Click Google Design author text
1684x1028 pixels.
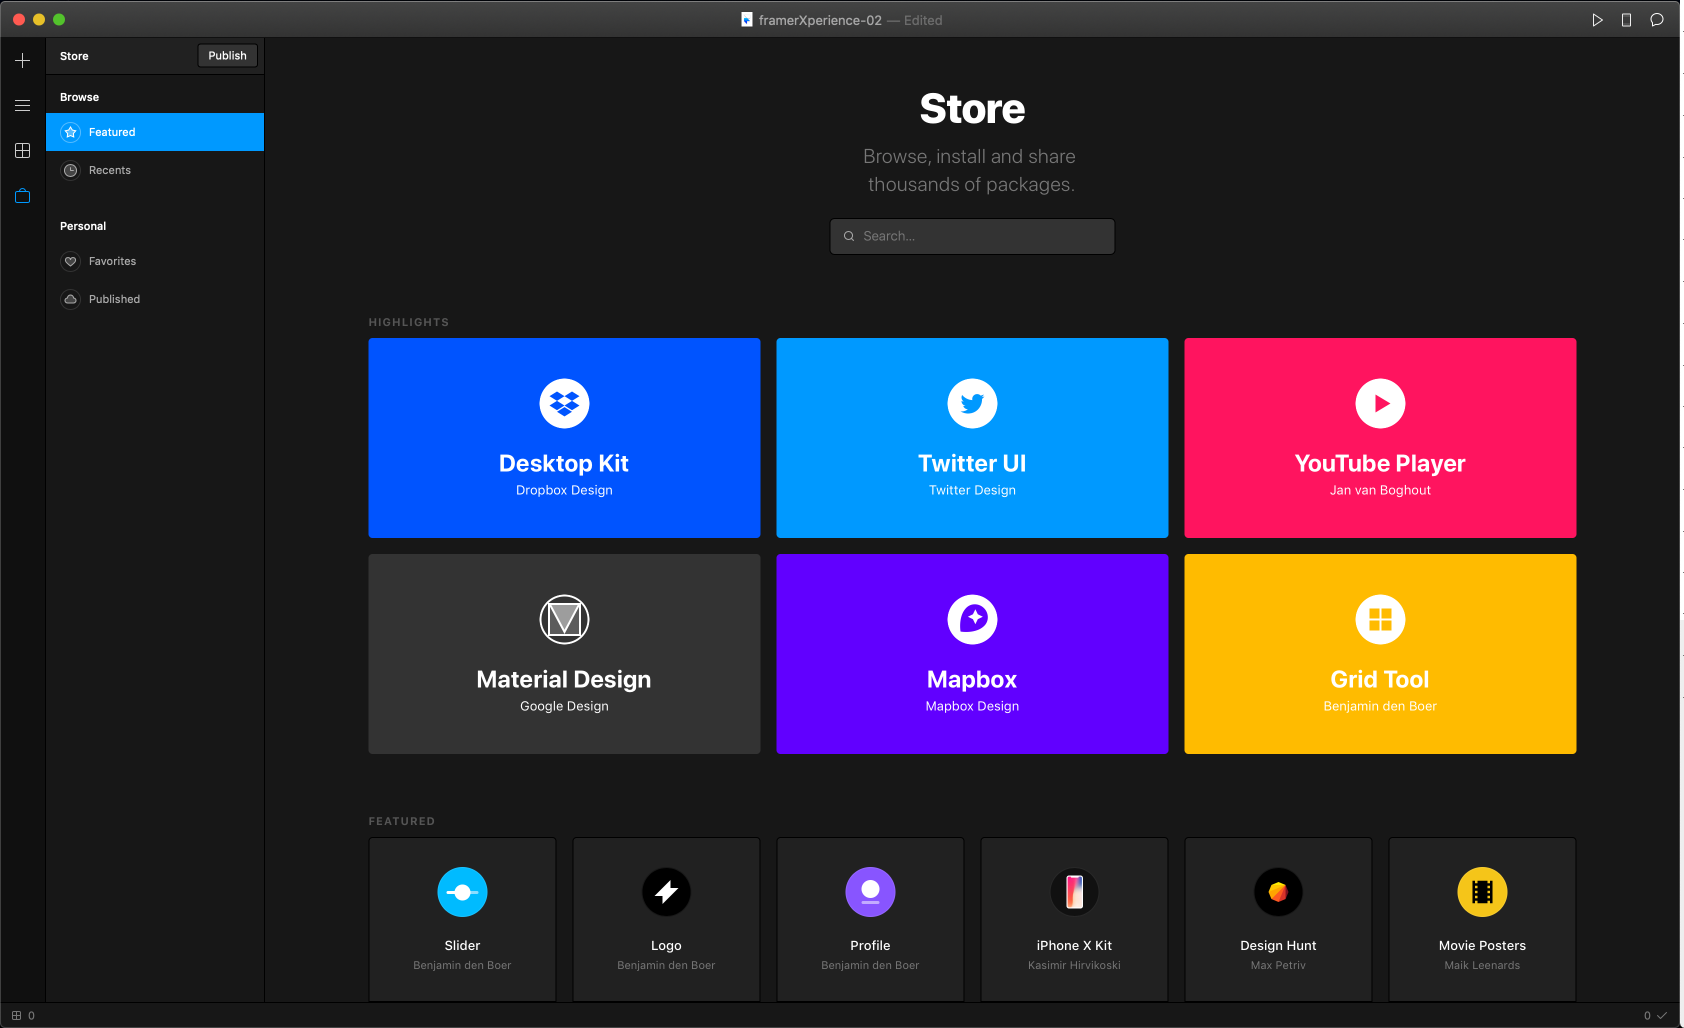[x=564, y=706]
